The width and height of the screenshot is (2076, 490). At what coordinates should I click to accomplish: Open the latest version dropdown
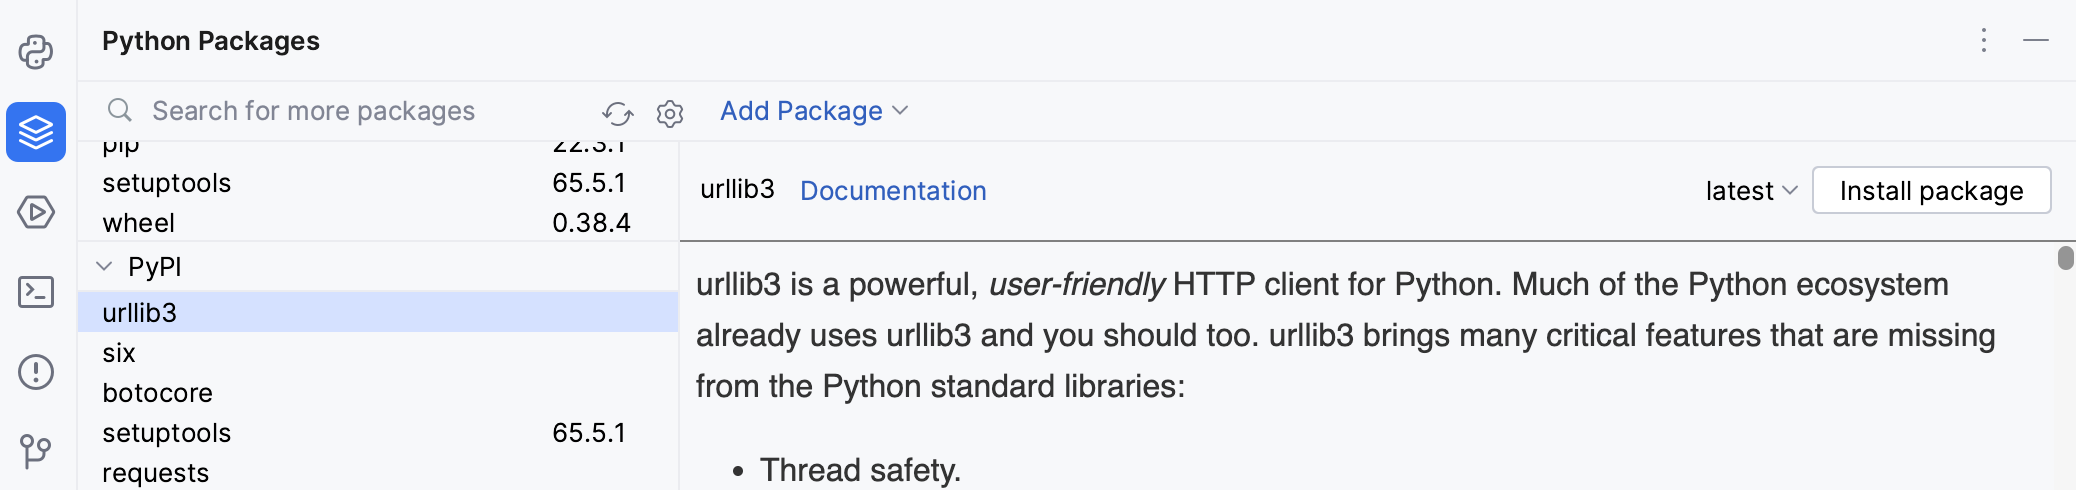[1751, 191]
